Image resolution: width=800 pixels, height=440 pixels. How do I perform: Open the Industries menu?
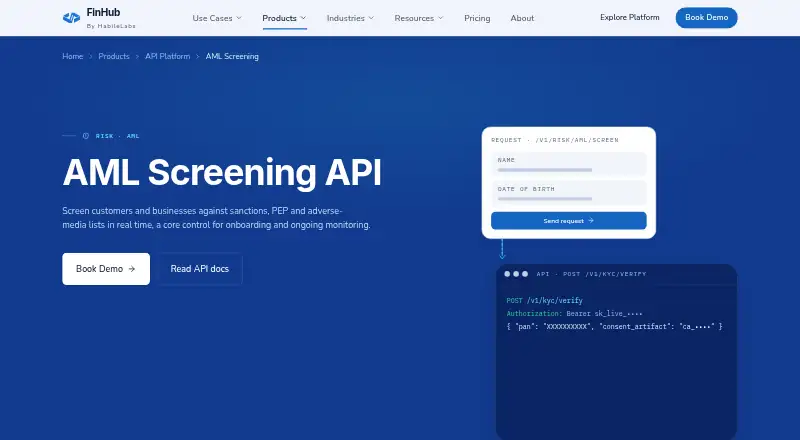point(350,18)
